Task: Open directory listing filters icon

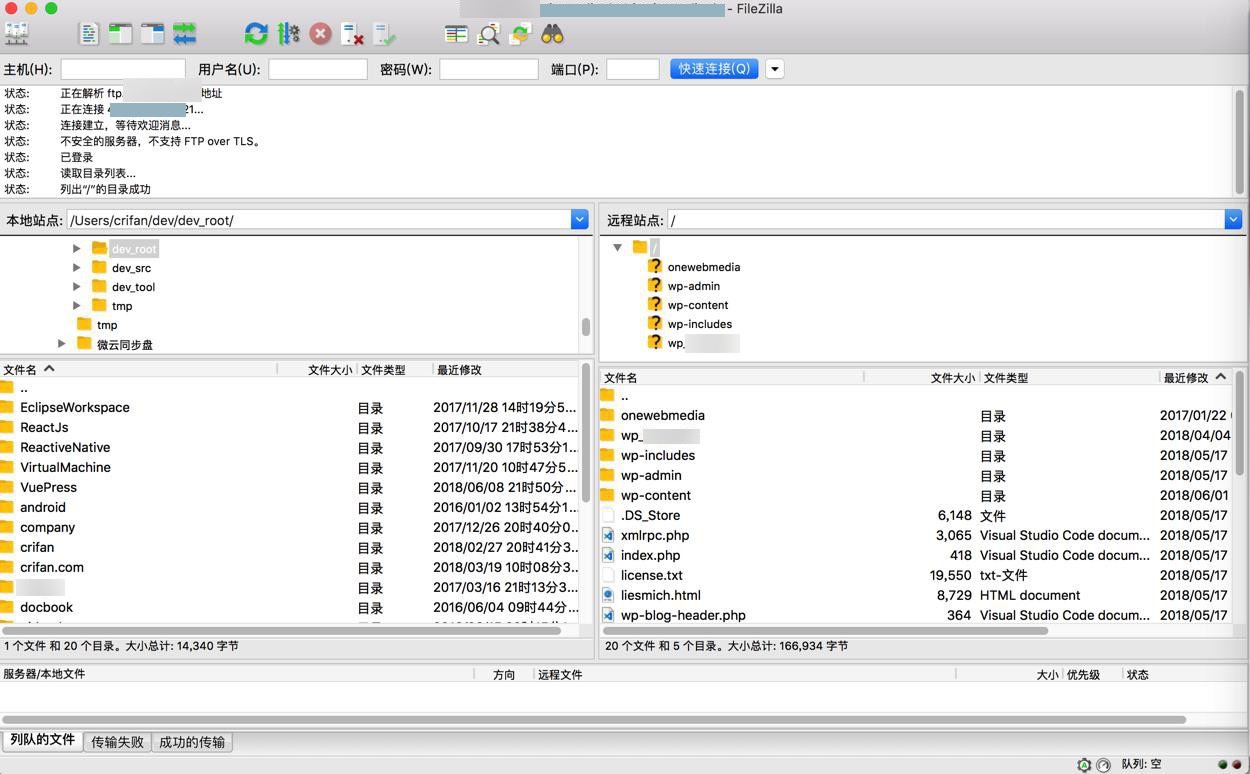Action: click(456, 34)
